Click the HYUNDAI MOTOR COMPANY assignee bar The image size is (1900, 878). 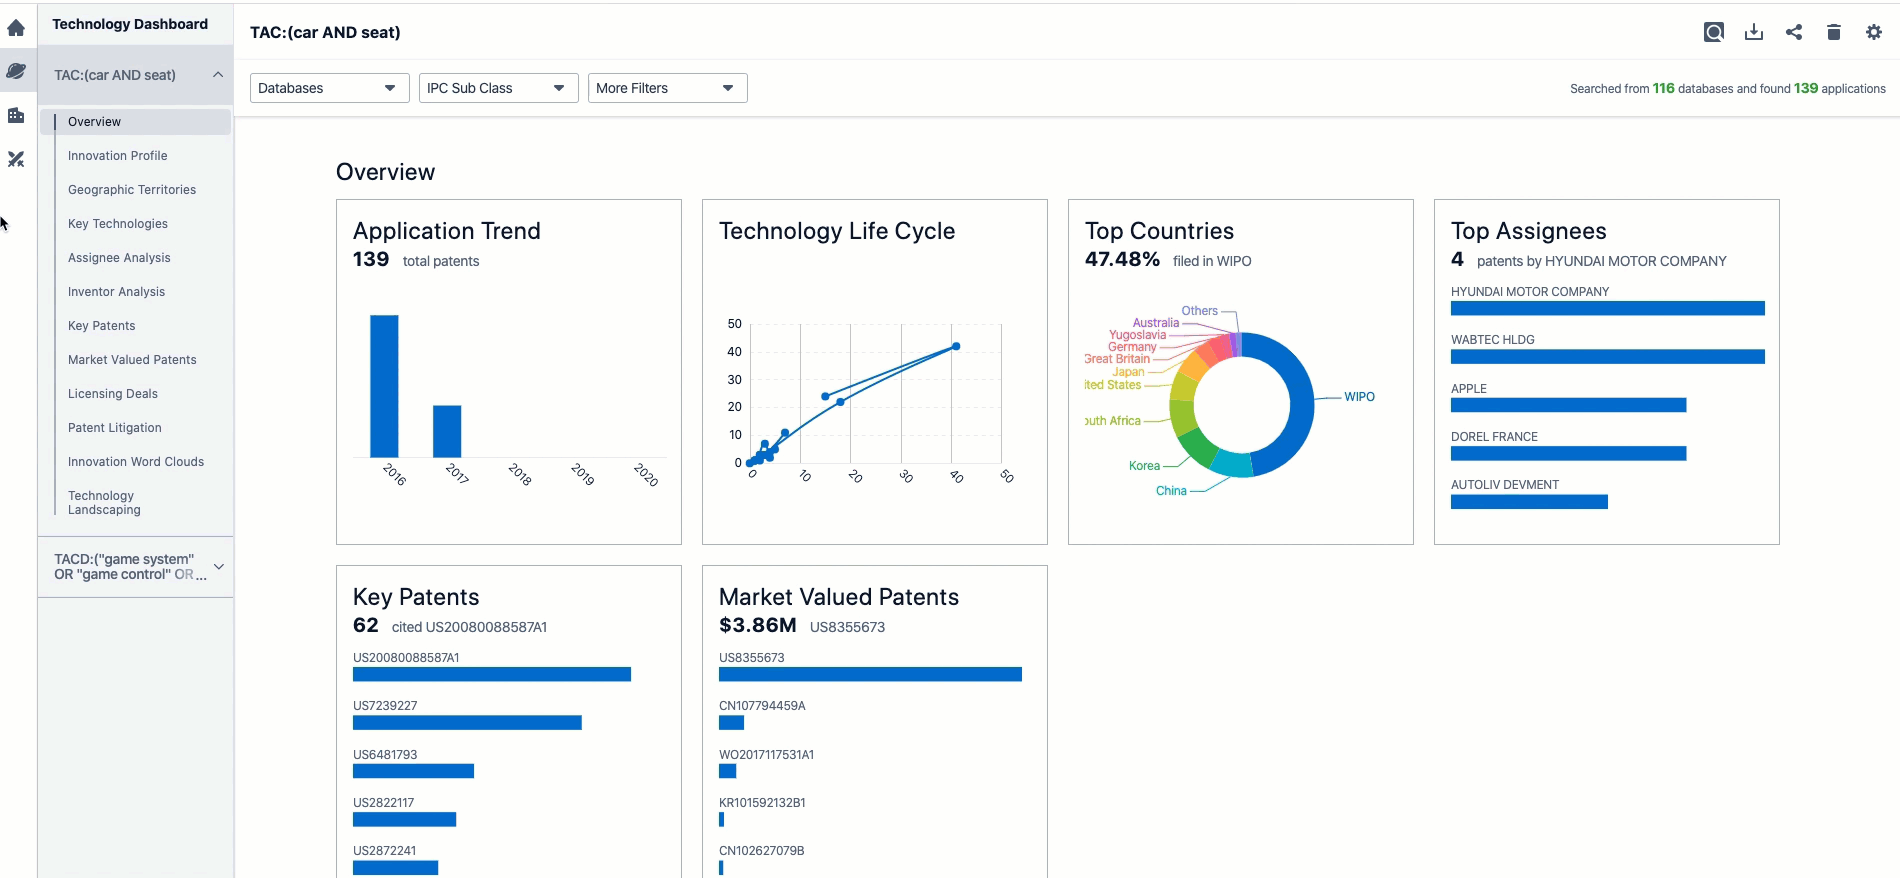click(1607, 308)
